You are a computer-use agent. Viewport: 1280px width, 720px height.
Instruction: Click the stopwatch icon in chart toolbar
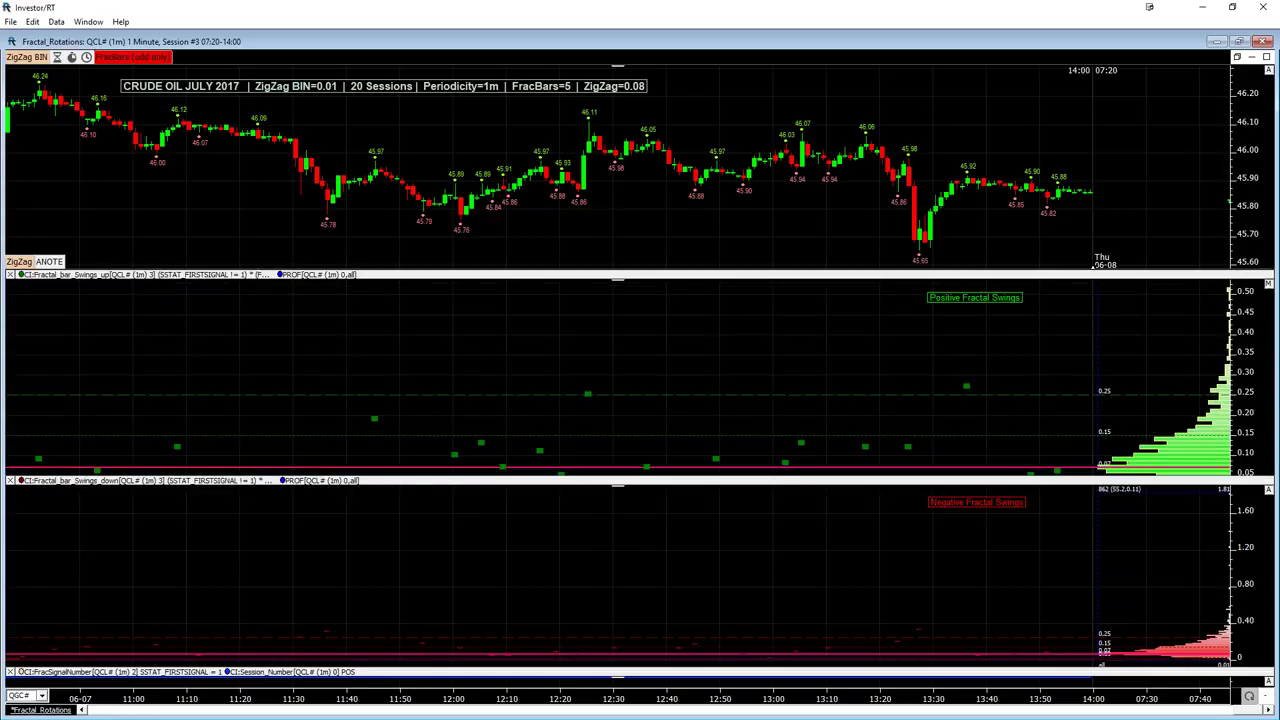[72, 57]
